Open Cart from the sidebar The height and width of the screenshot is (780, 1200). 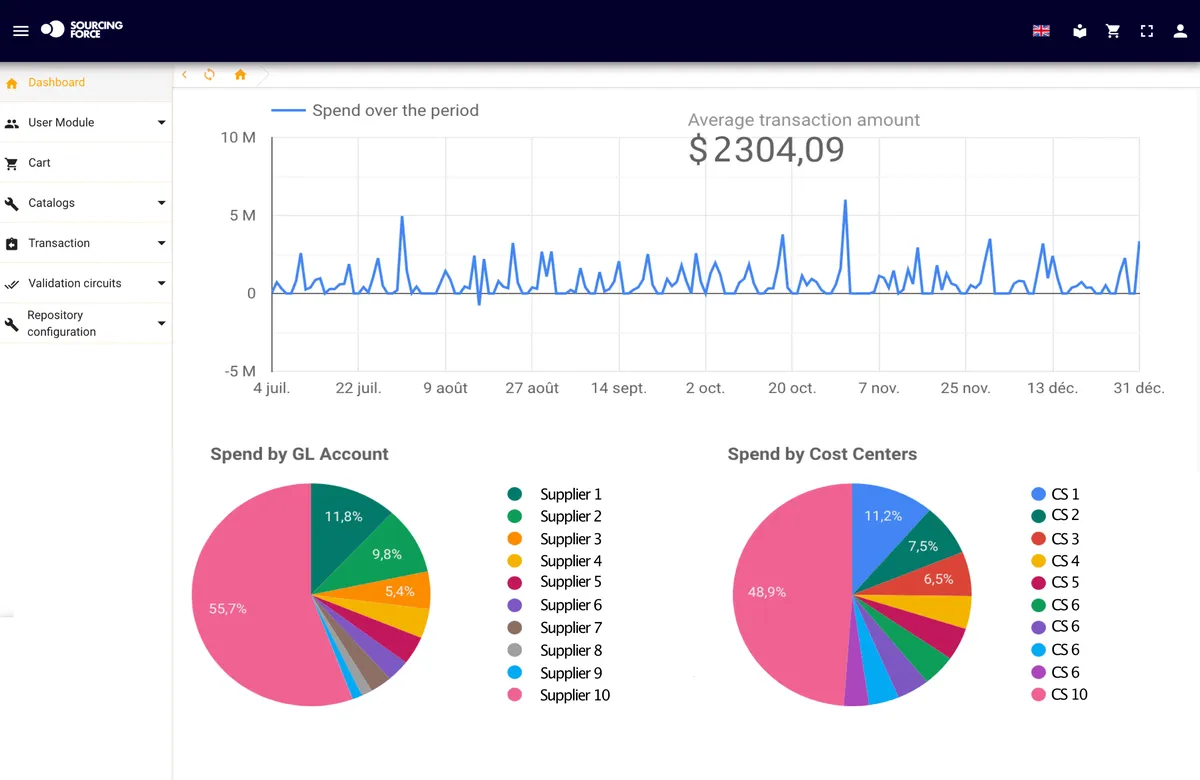86,163
